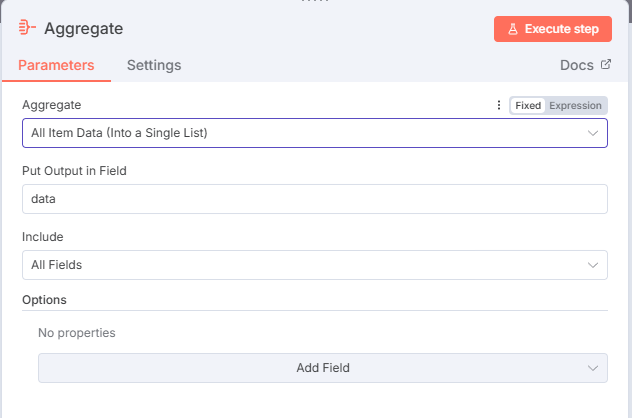632x418 pixels.
Task: Run the node with Execute step
Action: point(552,29)
